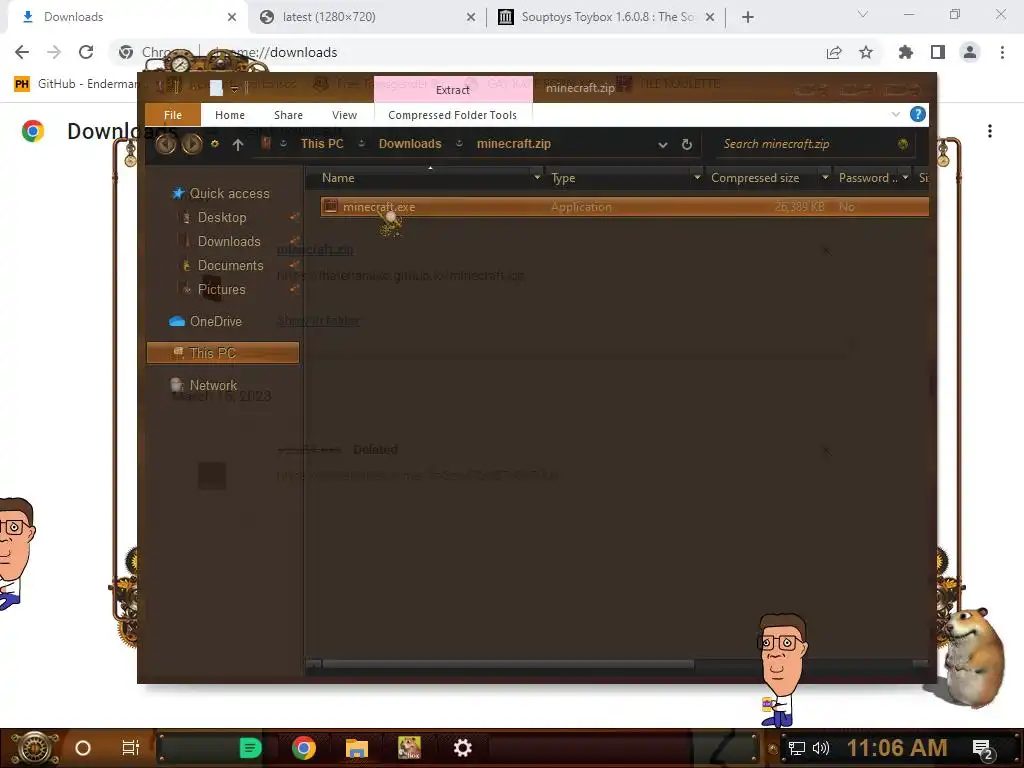This screenshot has height=768, width=1024.
Task: Open the Toybox hamster app in taskbar
Action: [409, 748]
